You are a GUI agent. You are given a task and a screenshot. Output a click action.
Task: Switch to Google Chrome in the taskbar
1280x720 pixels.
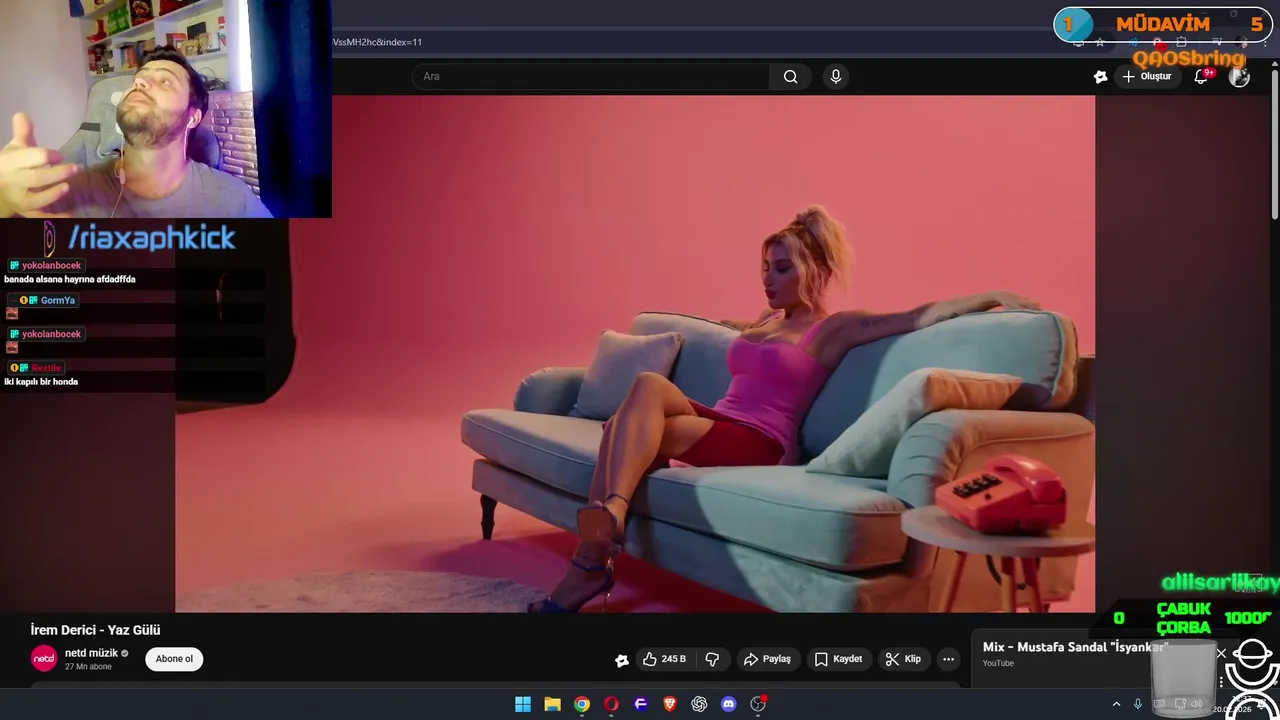coord(582,704)
